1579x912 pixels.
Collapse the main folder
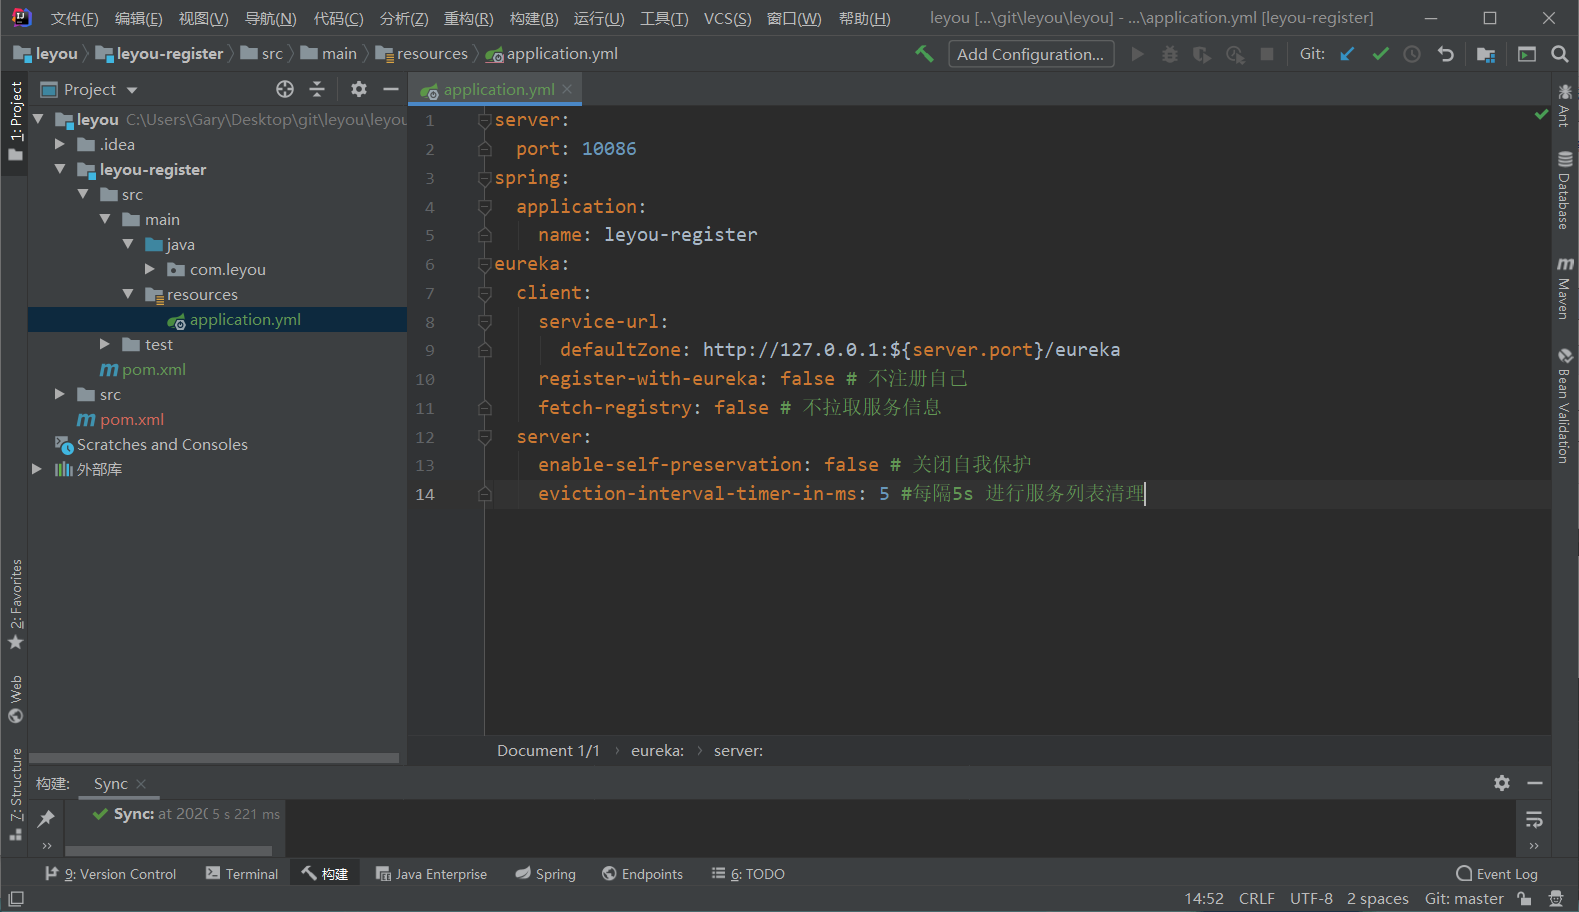click(x=105, y=219)
